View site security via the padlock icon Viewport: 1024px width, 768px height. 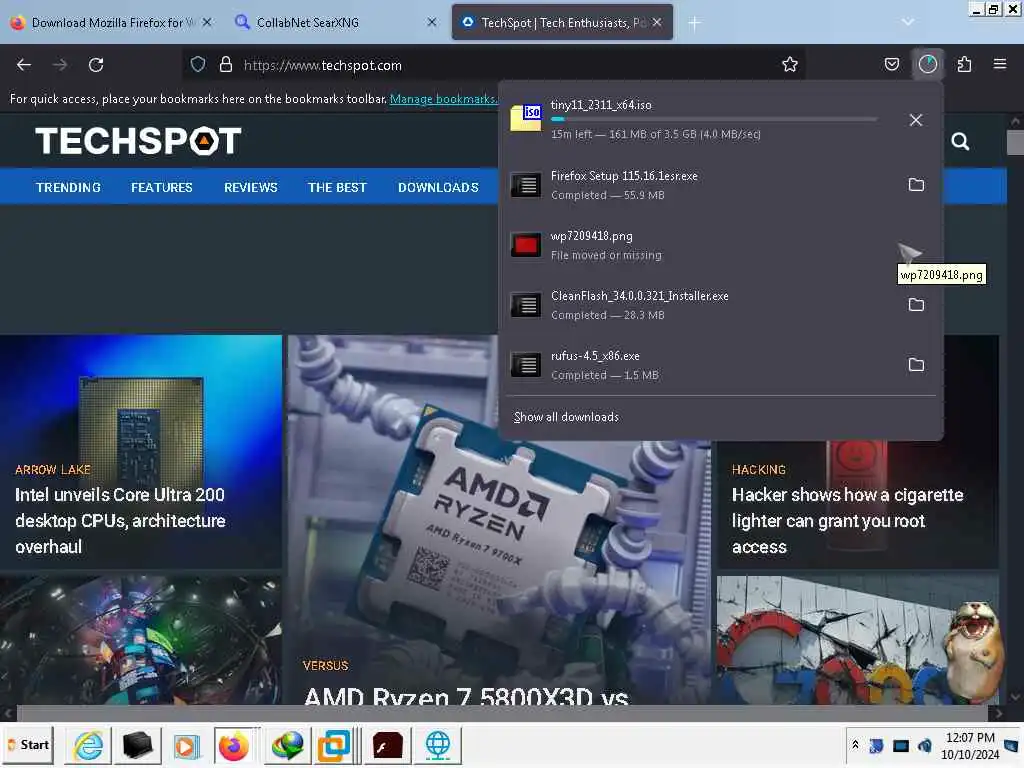tap(226, 65)
